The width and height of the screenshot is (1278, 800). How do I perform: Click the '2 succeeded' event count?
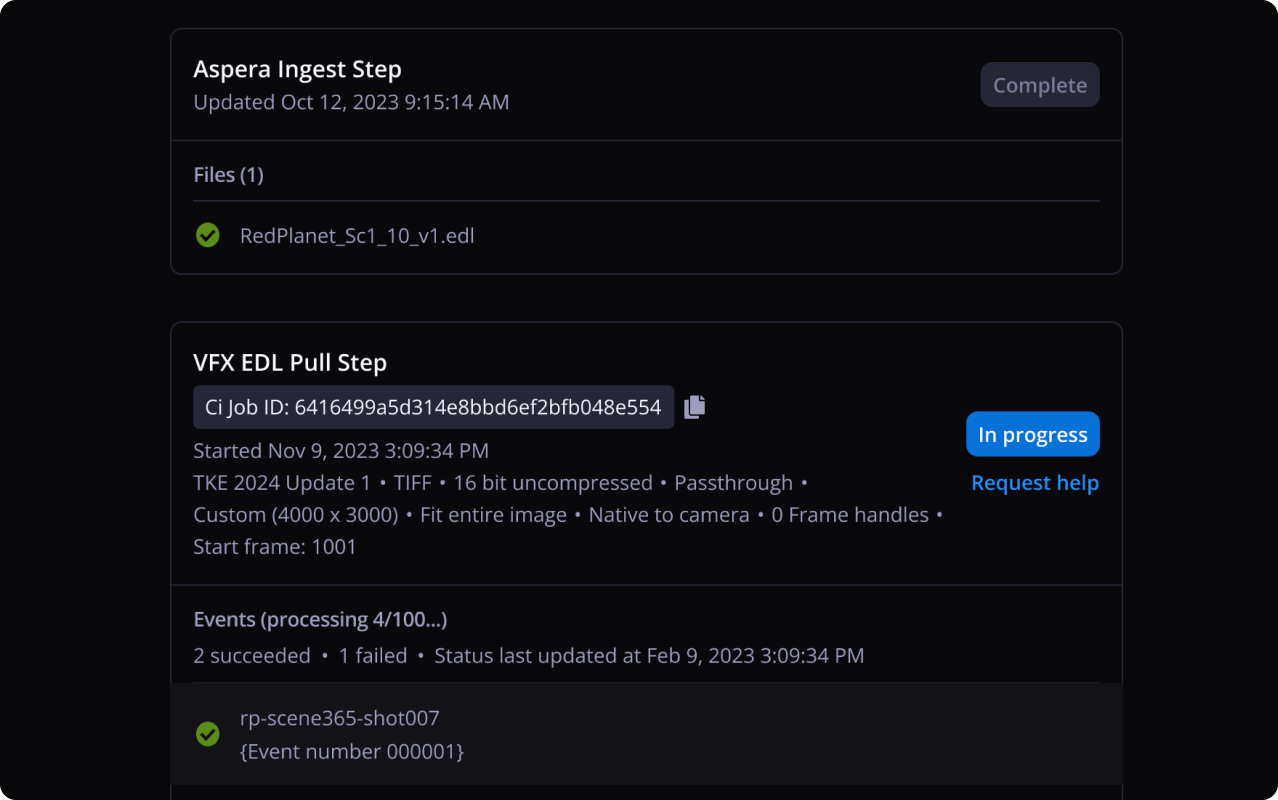coord(252,656)
